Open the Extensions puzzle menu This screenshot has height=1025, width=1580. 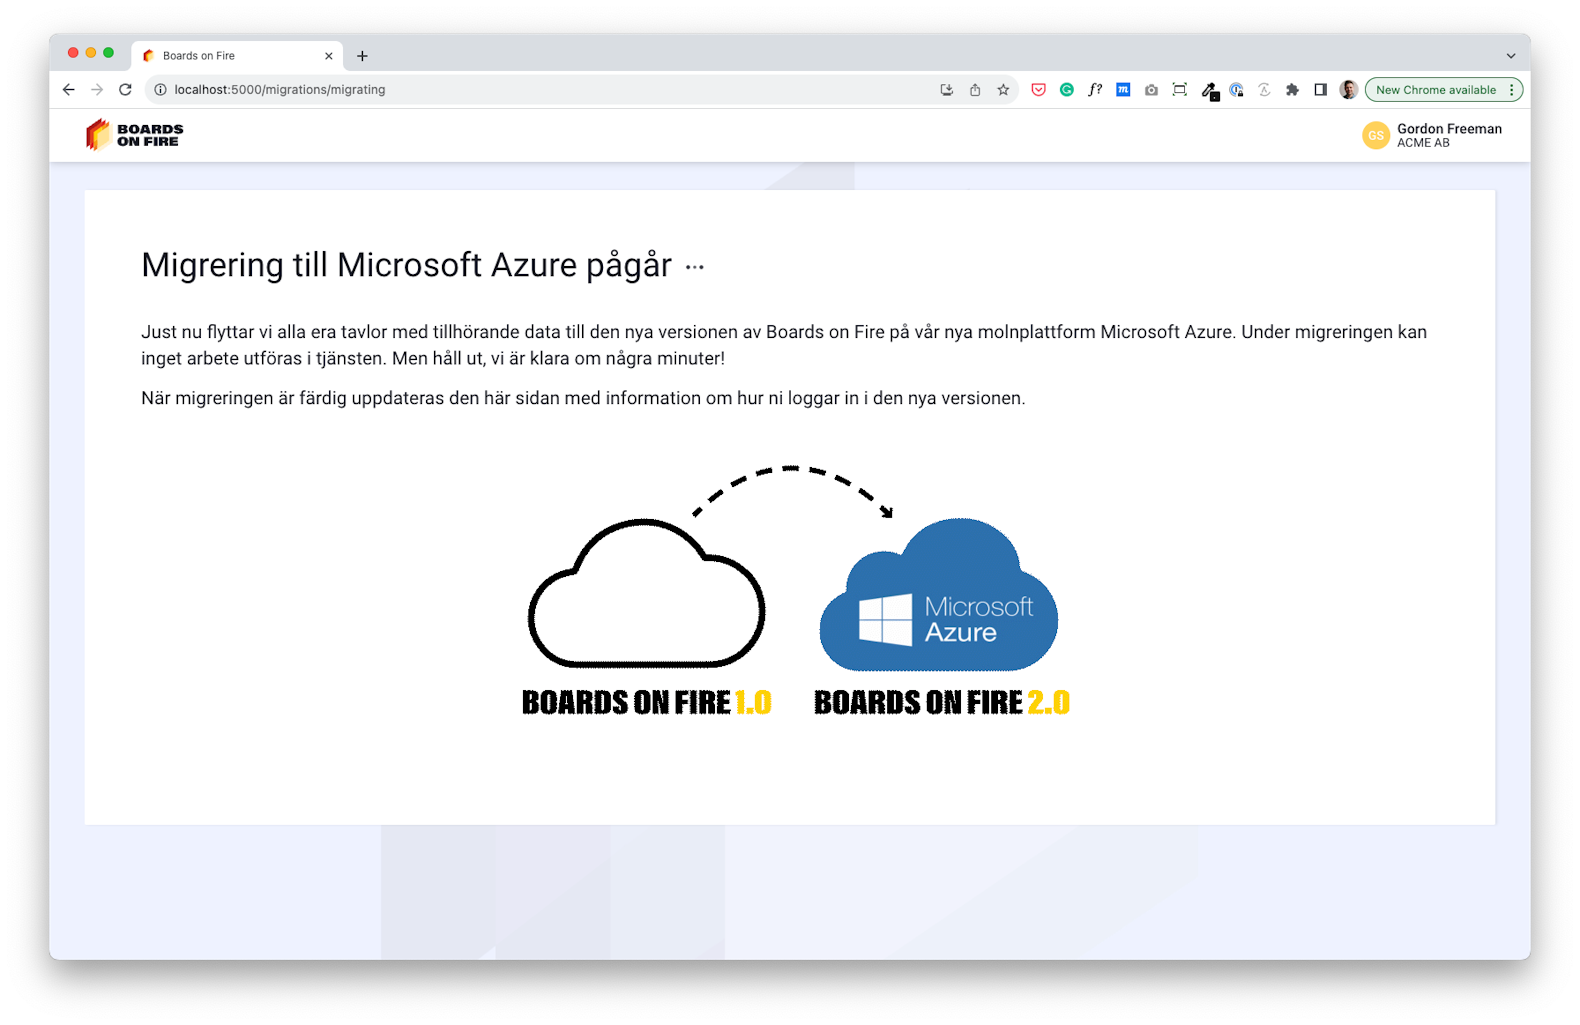pos(1292,90)
